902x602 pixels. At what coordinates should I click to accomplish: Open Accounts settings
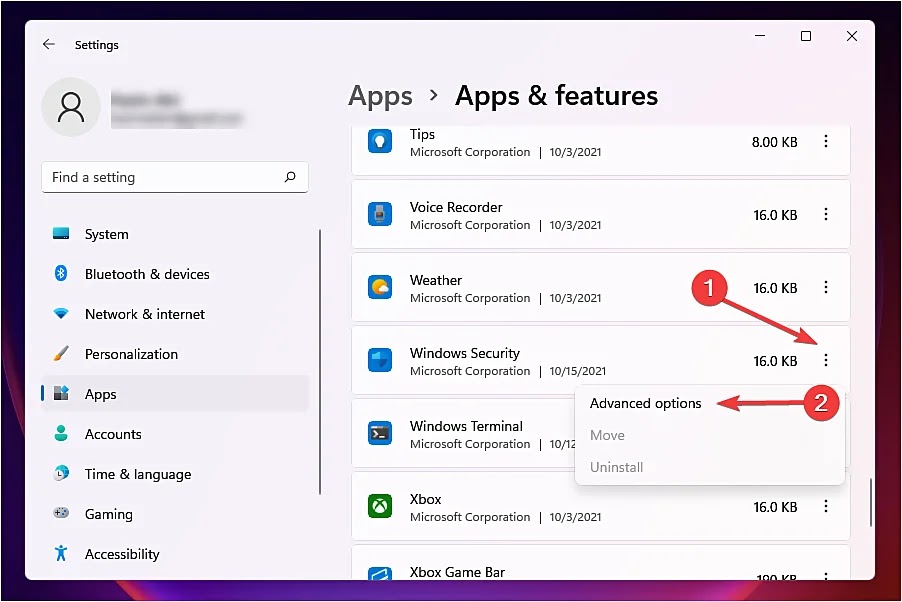(175, 434)
